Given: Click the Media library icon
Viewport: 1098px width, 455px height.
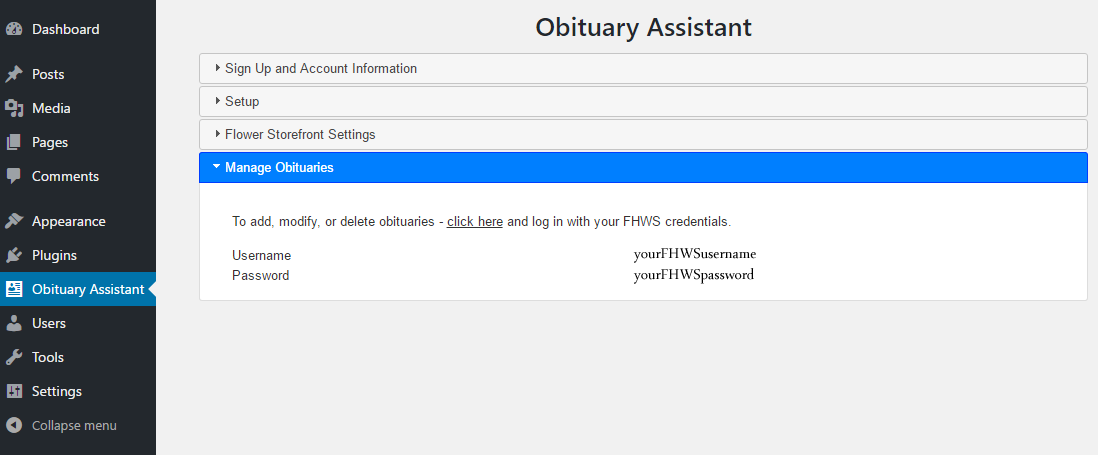Looking at the screenshot, I should tap(14, 108).
